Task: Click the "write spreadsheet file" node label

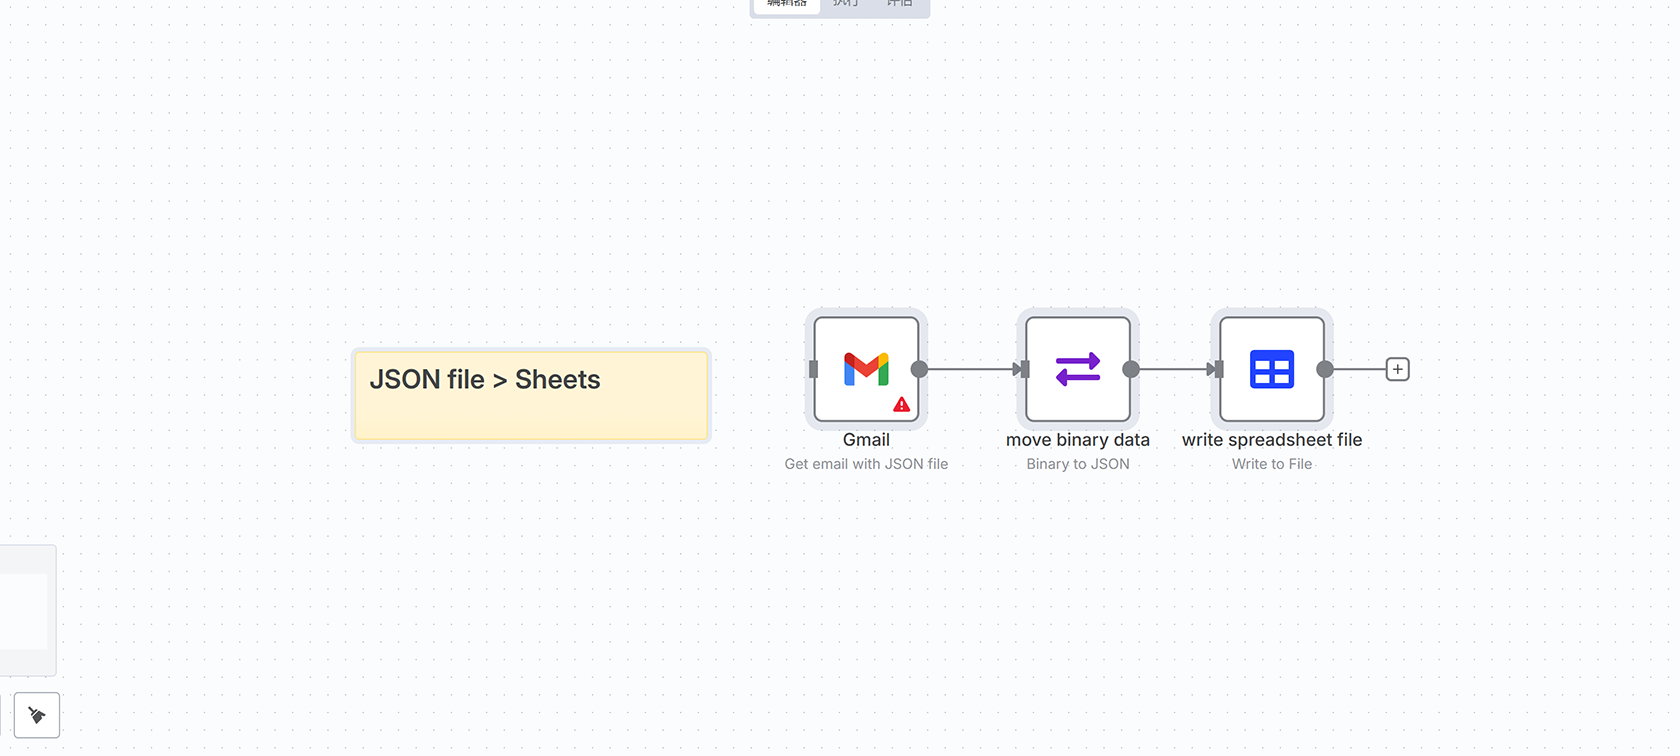Action: pyautogui.click(x=1272, y=440)
